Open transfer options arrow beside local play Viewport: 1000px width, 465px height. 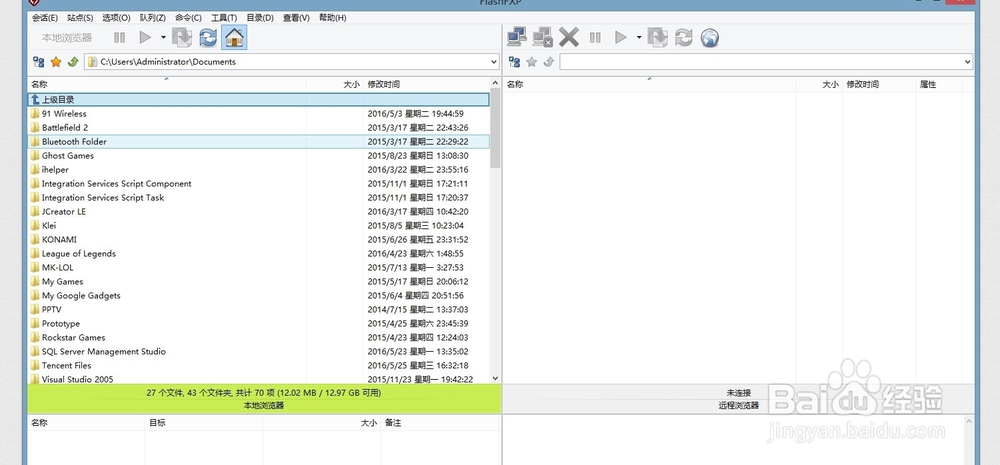163,38
